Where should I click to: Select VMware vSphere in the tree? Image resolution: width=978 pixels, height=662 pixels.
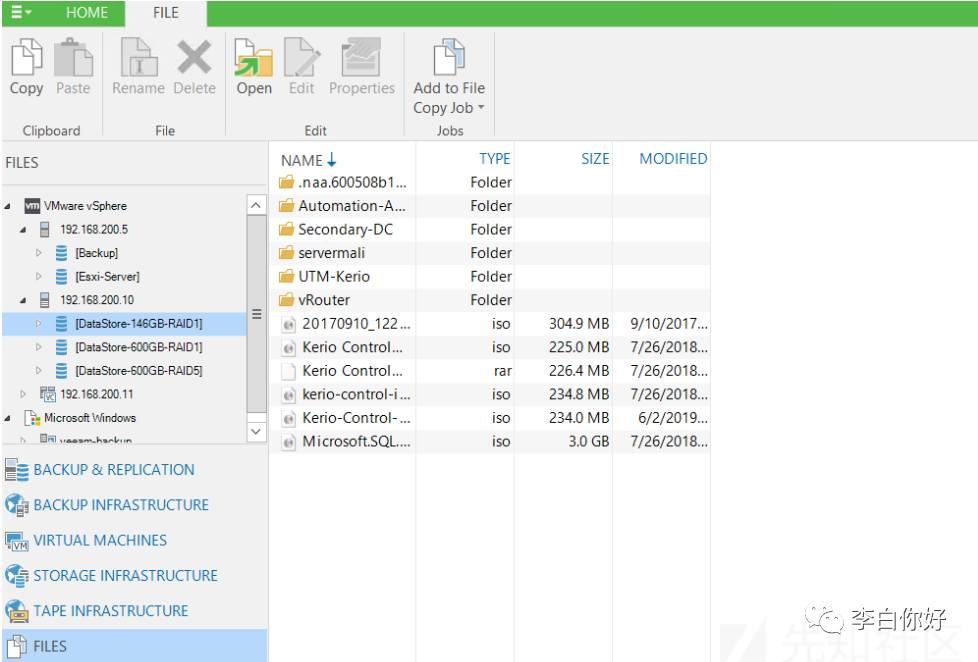(x=85, y=206)
